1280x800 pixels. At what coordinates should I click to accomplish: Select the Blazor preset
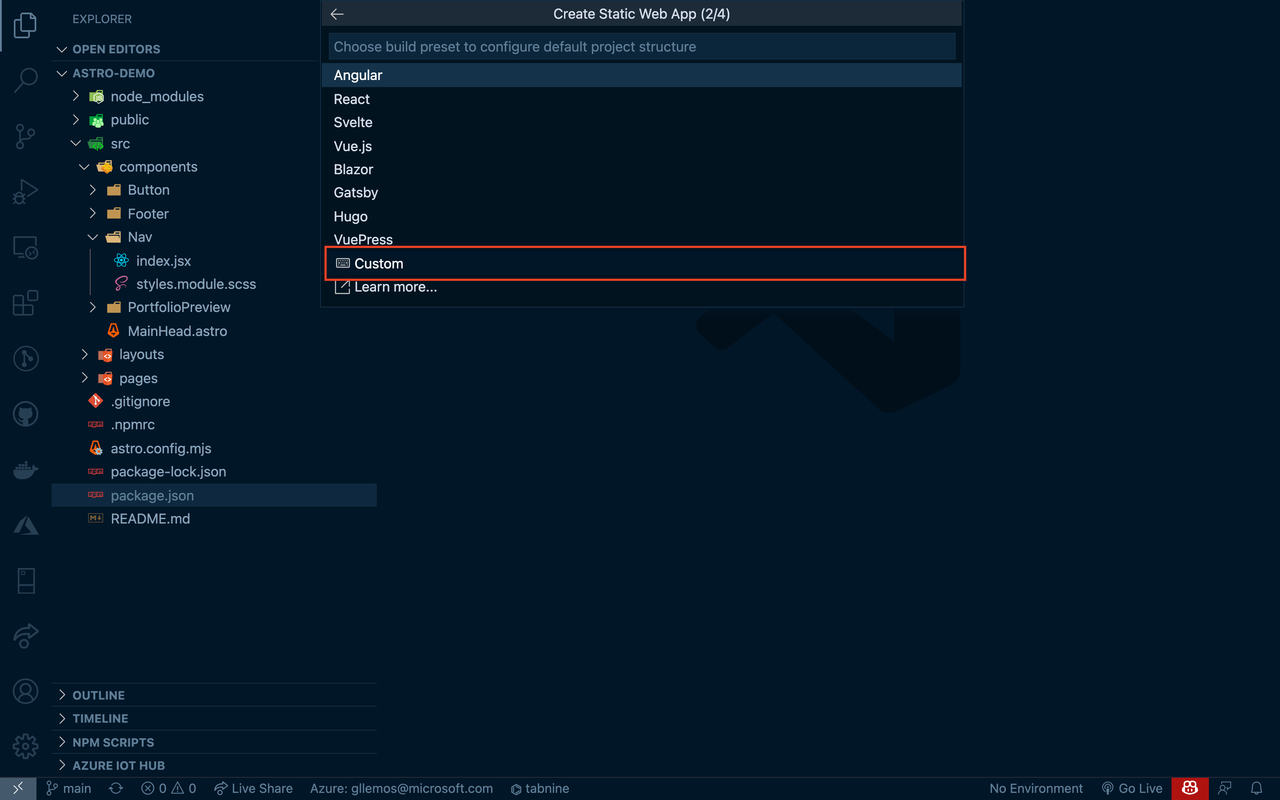642,169
